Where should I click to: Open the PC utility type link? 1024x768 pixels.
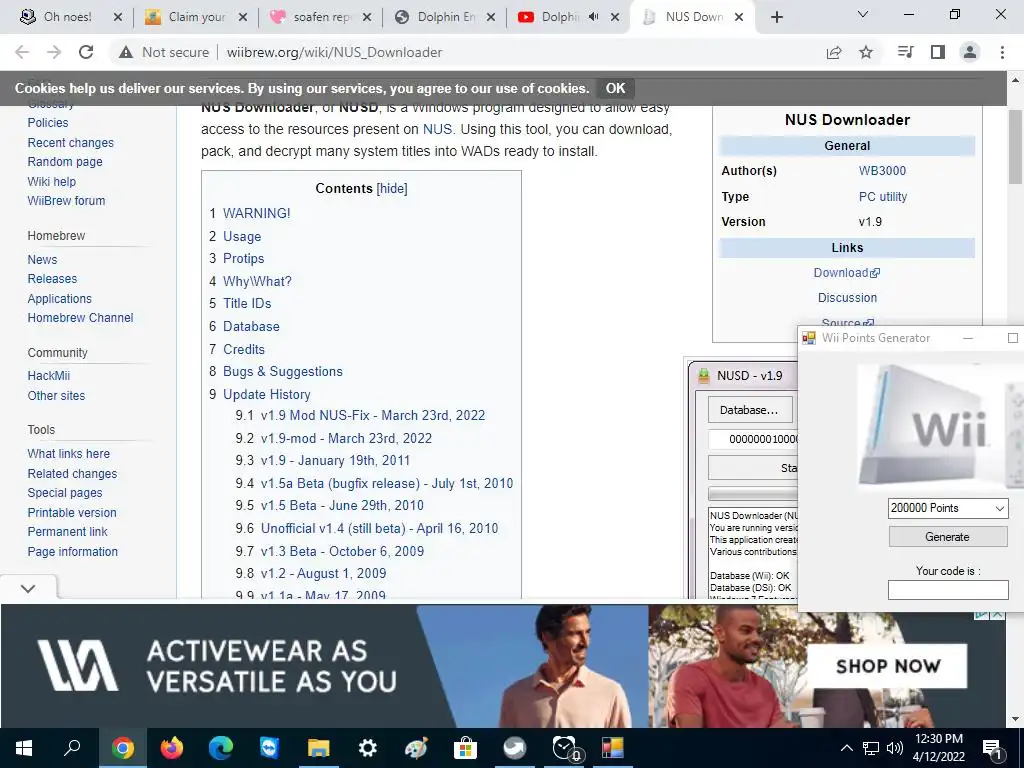(883, 197)
